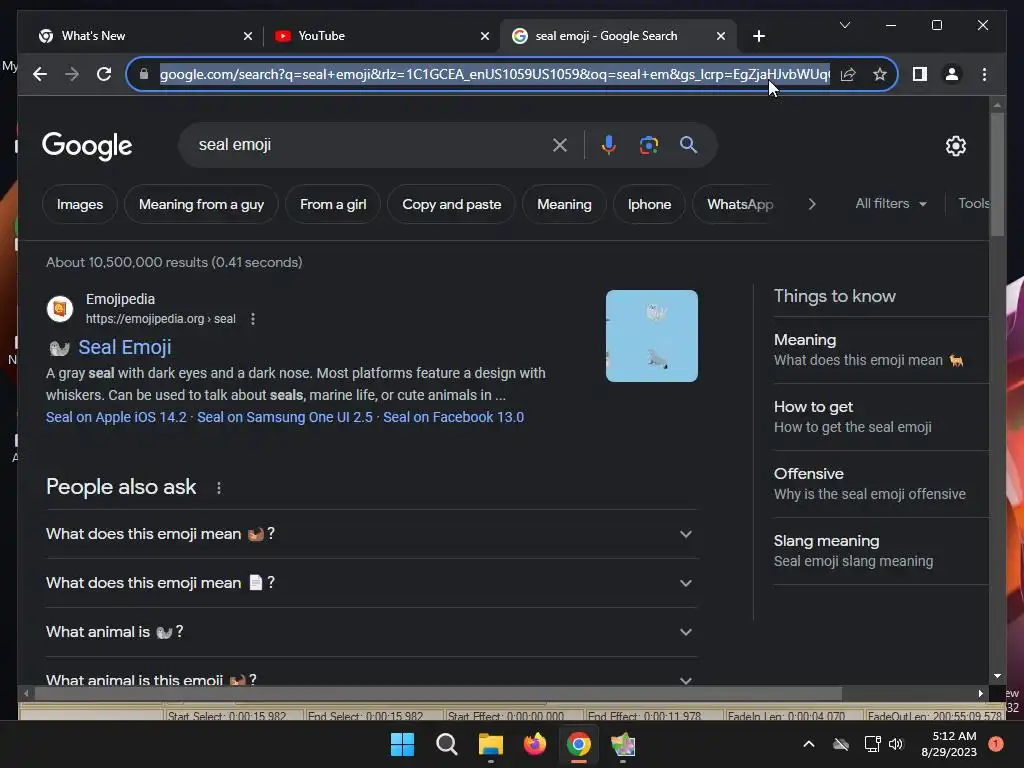Open the clock and date in the taskbar

tap(949, 744)
